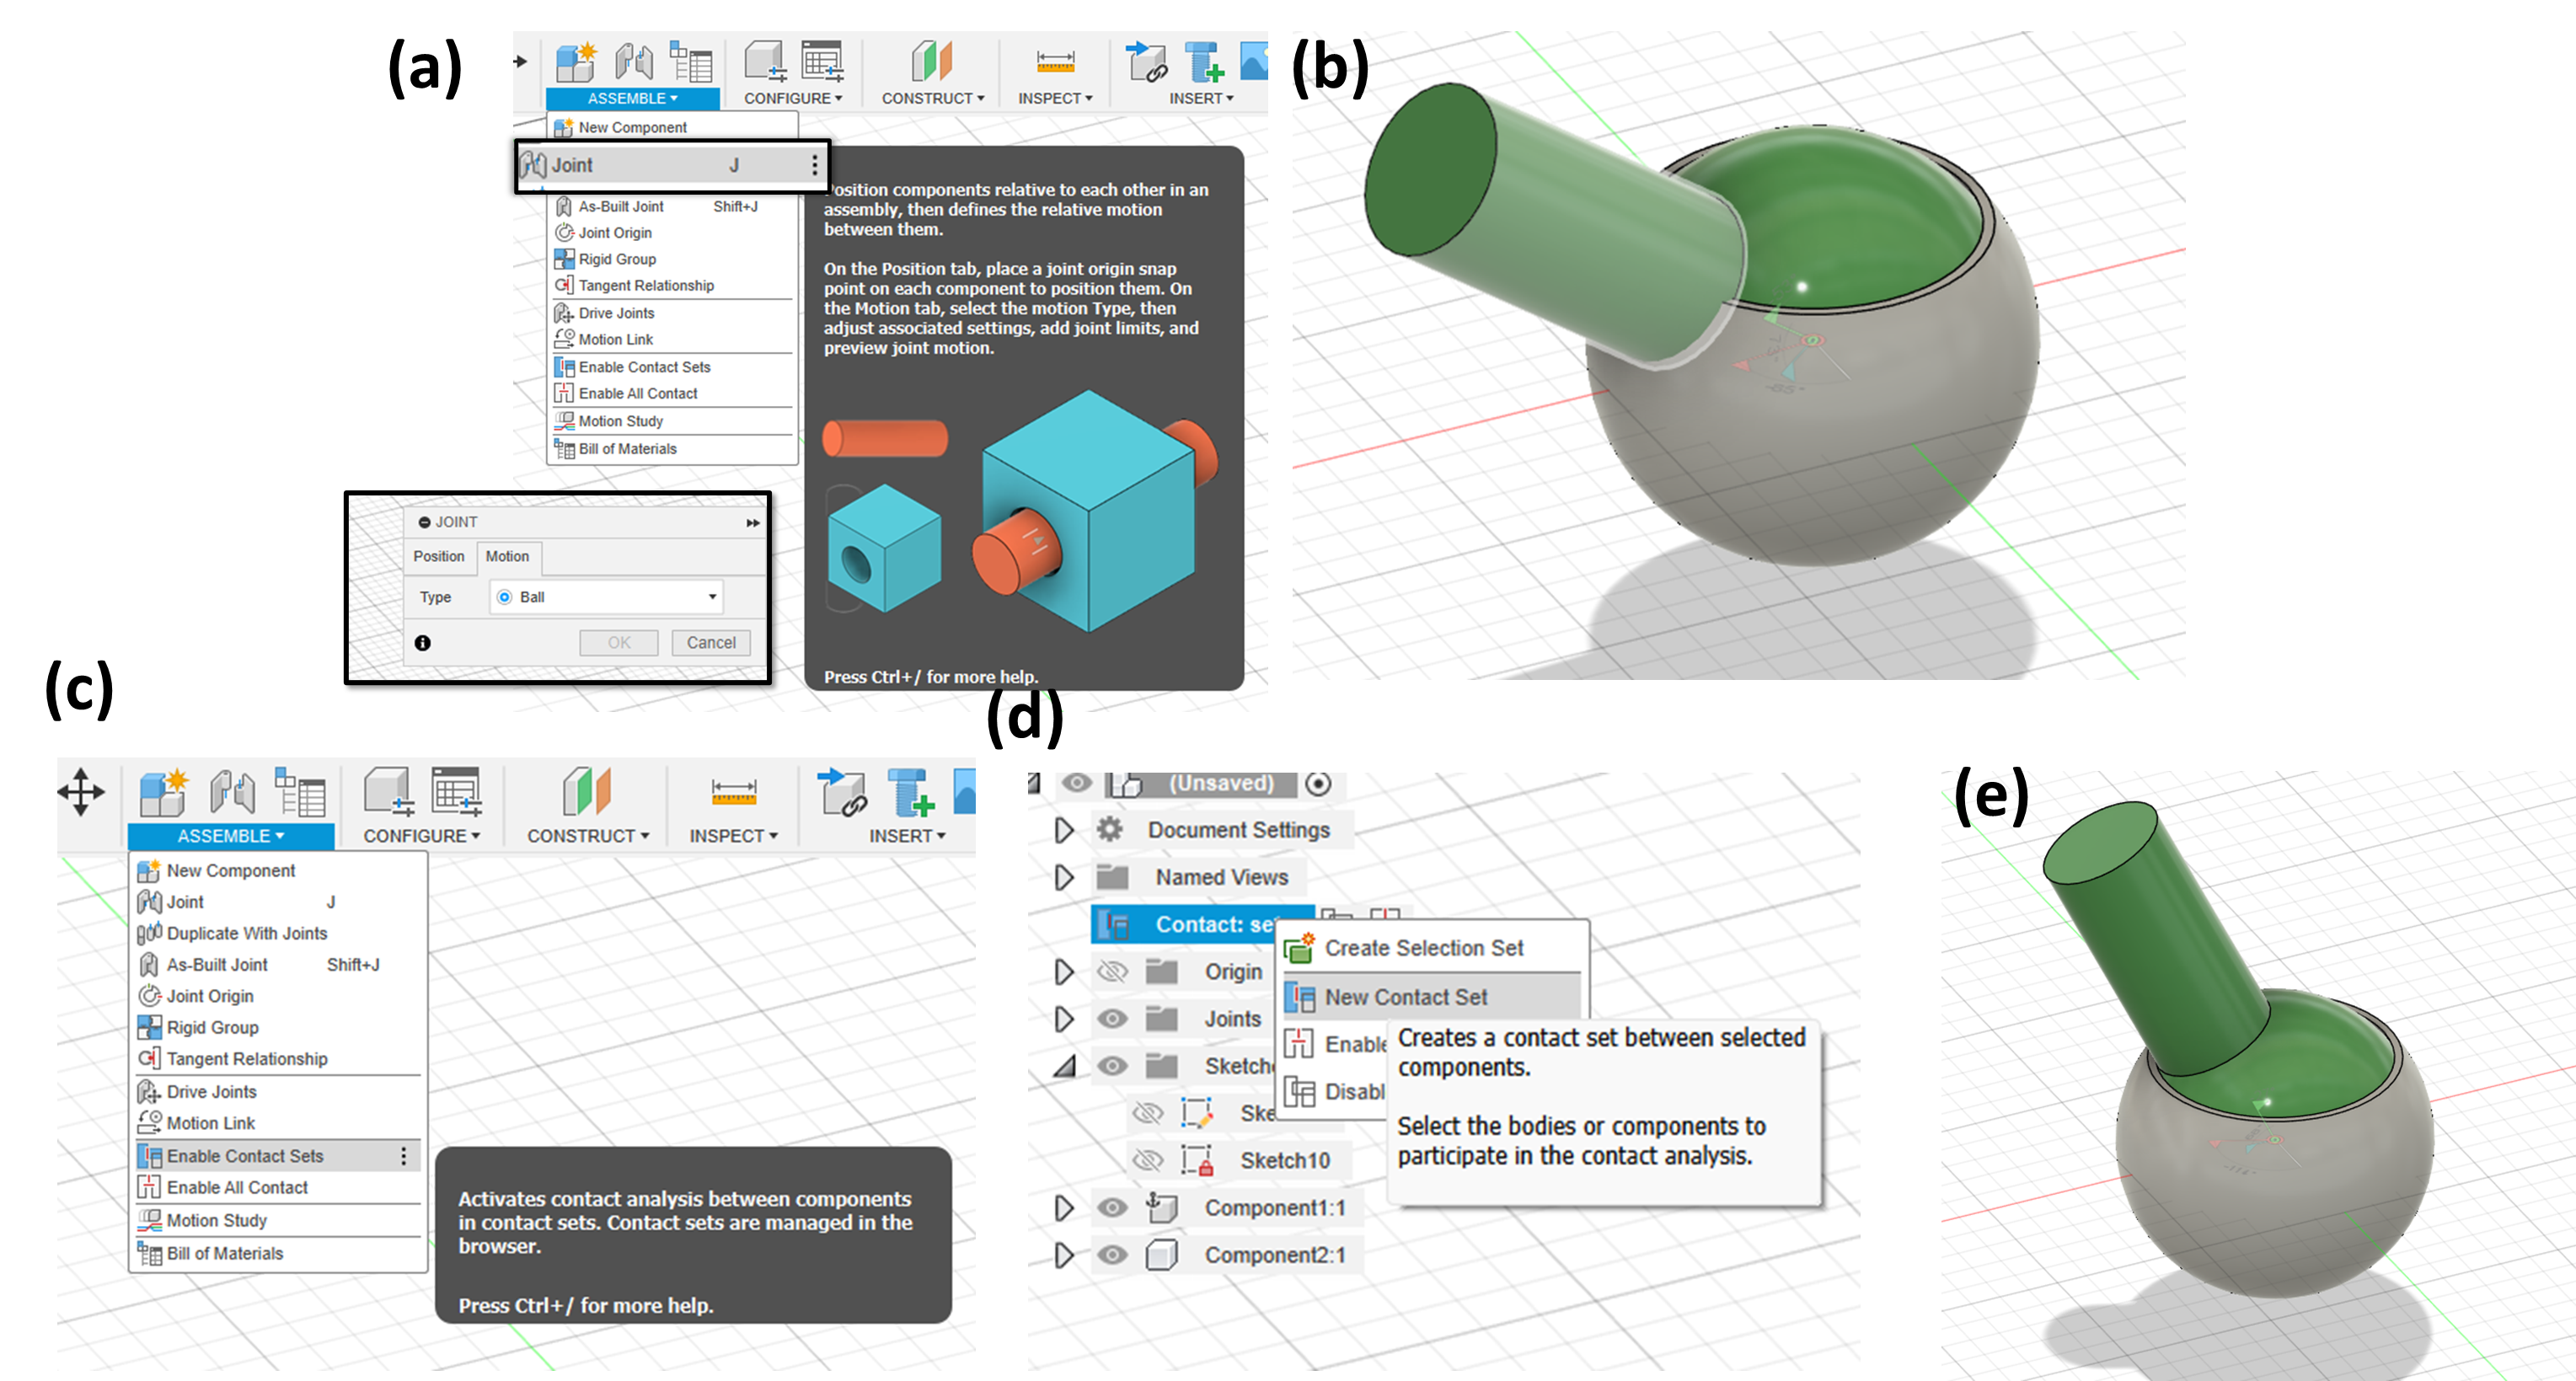Click Cancel in the JOINT dialog
Screen dimensions: 2576x1381
711,643
